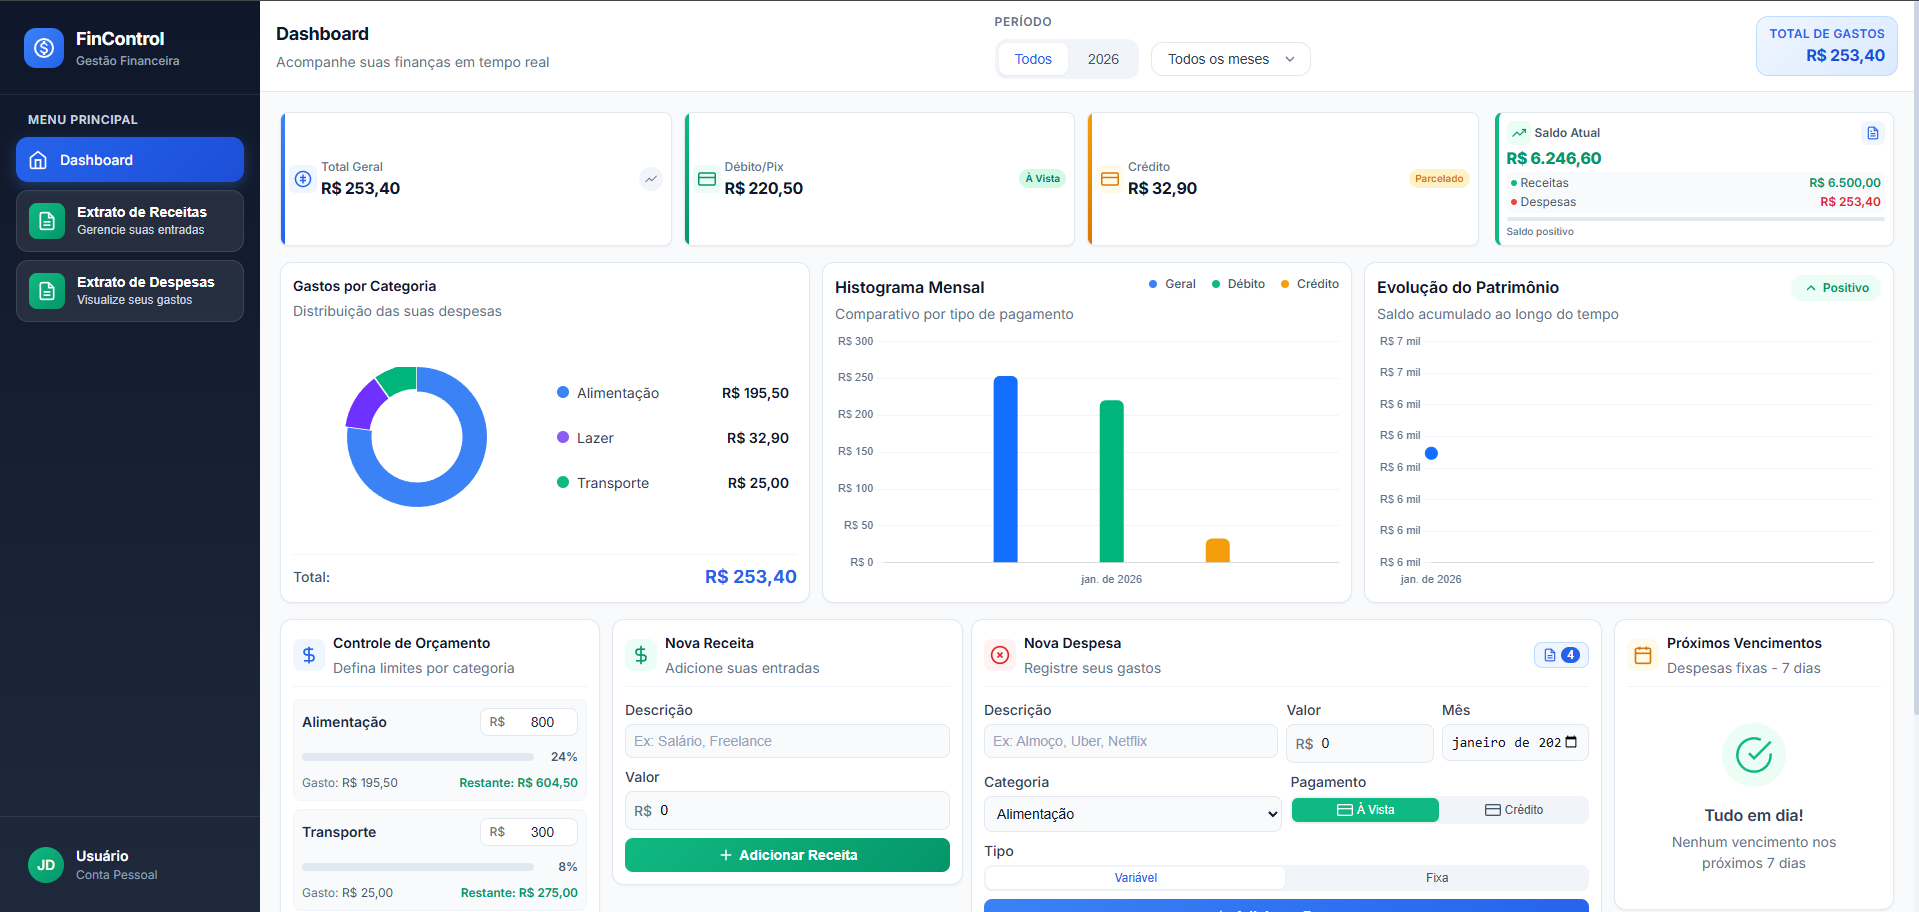
Task: Expand the Categoria Alimentação dropdown
Action: tap(1132, 814)
